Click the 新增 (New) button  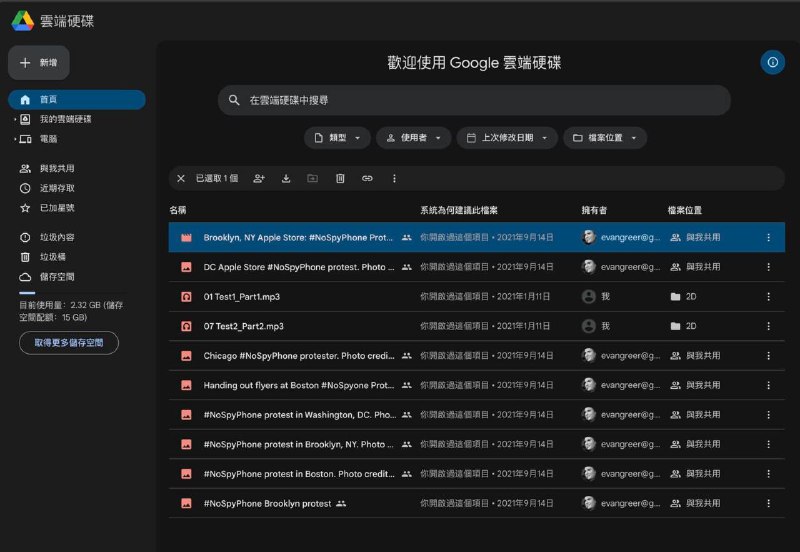coord(39,63)
